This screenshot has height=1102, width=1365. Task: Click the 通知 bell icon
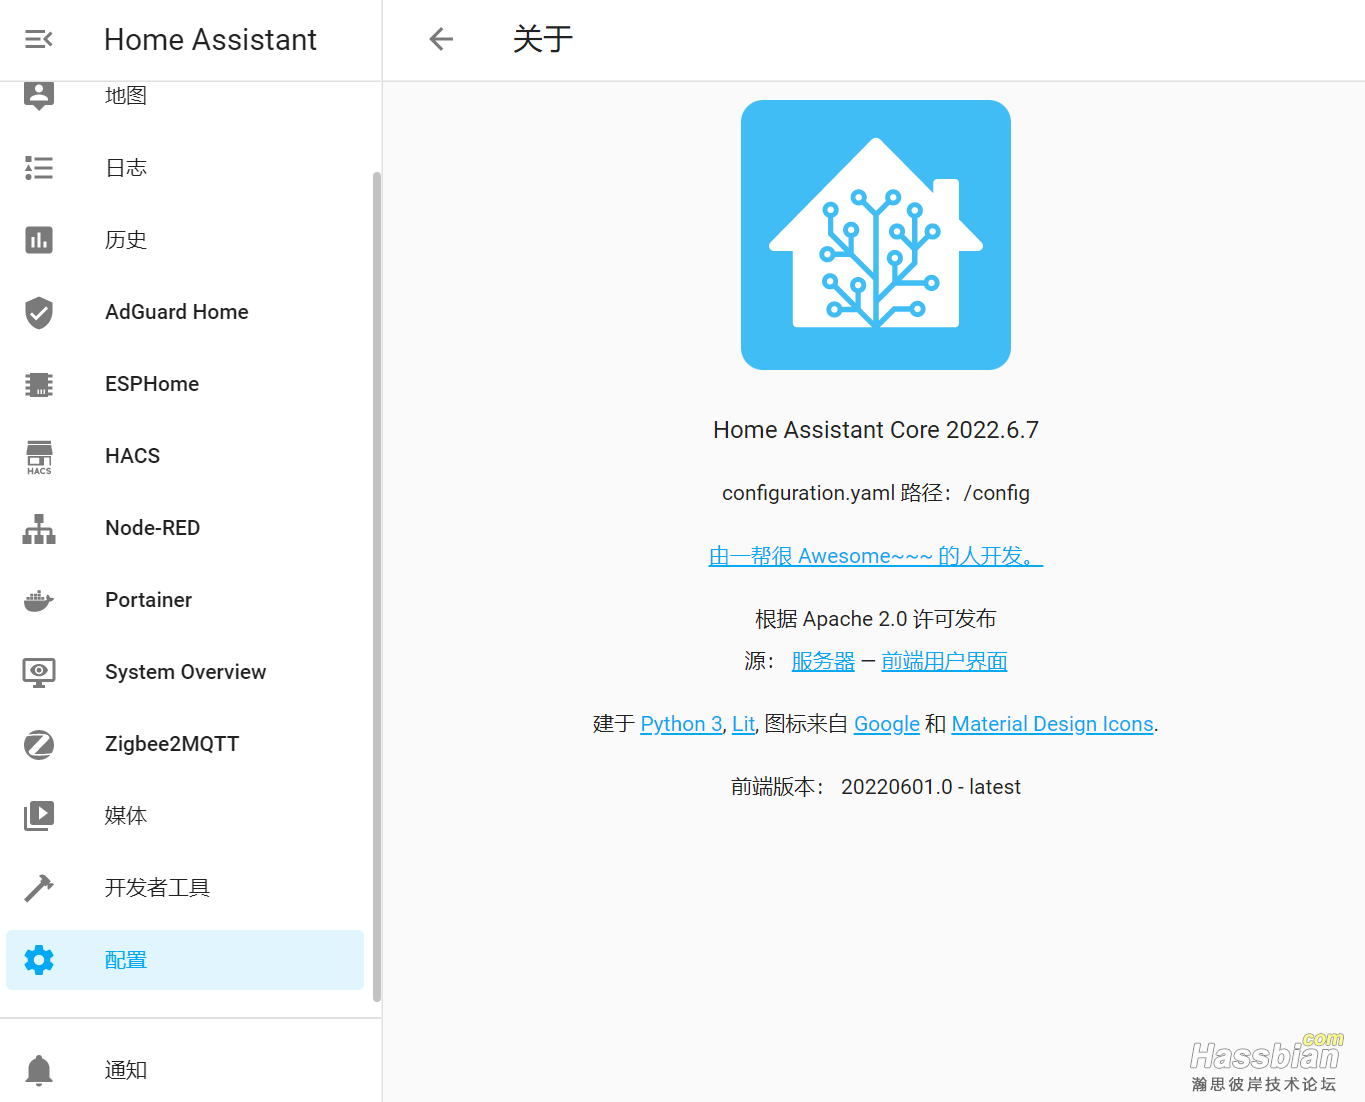pos(38,1070)
